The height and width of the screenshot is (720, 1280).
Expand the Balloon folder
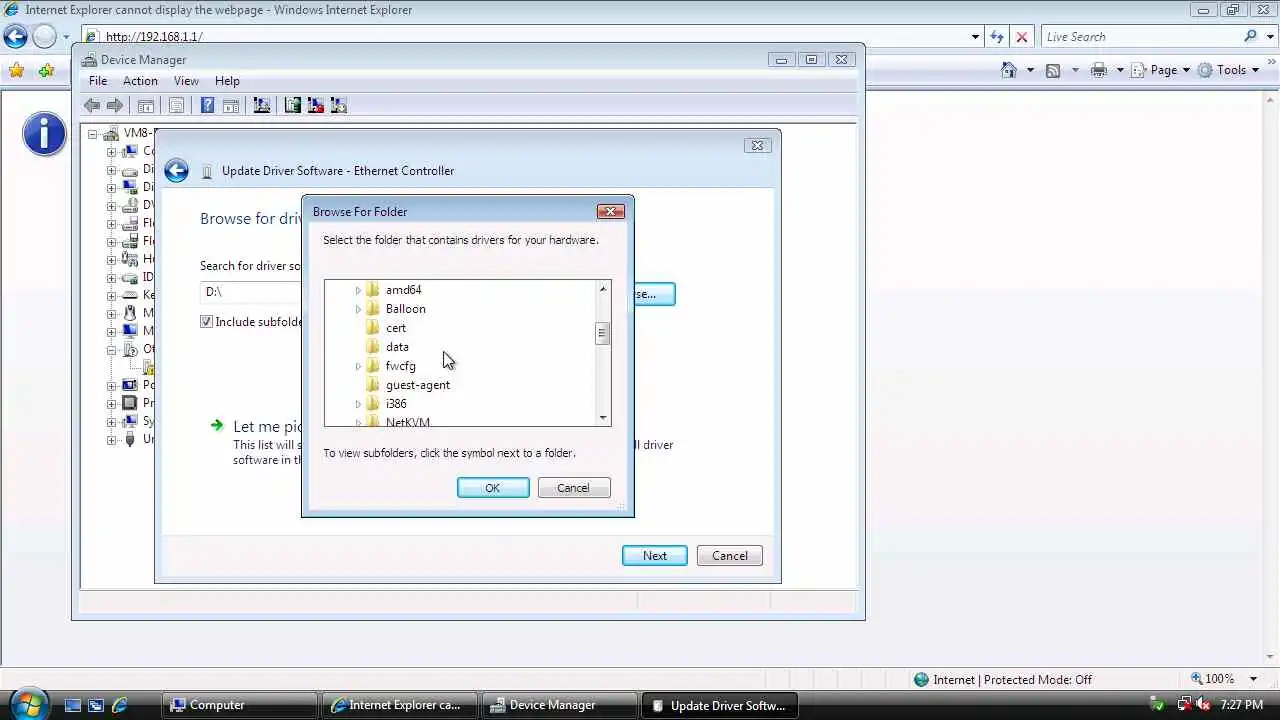tap(358, 309)
